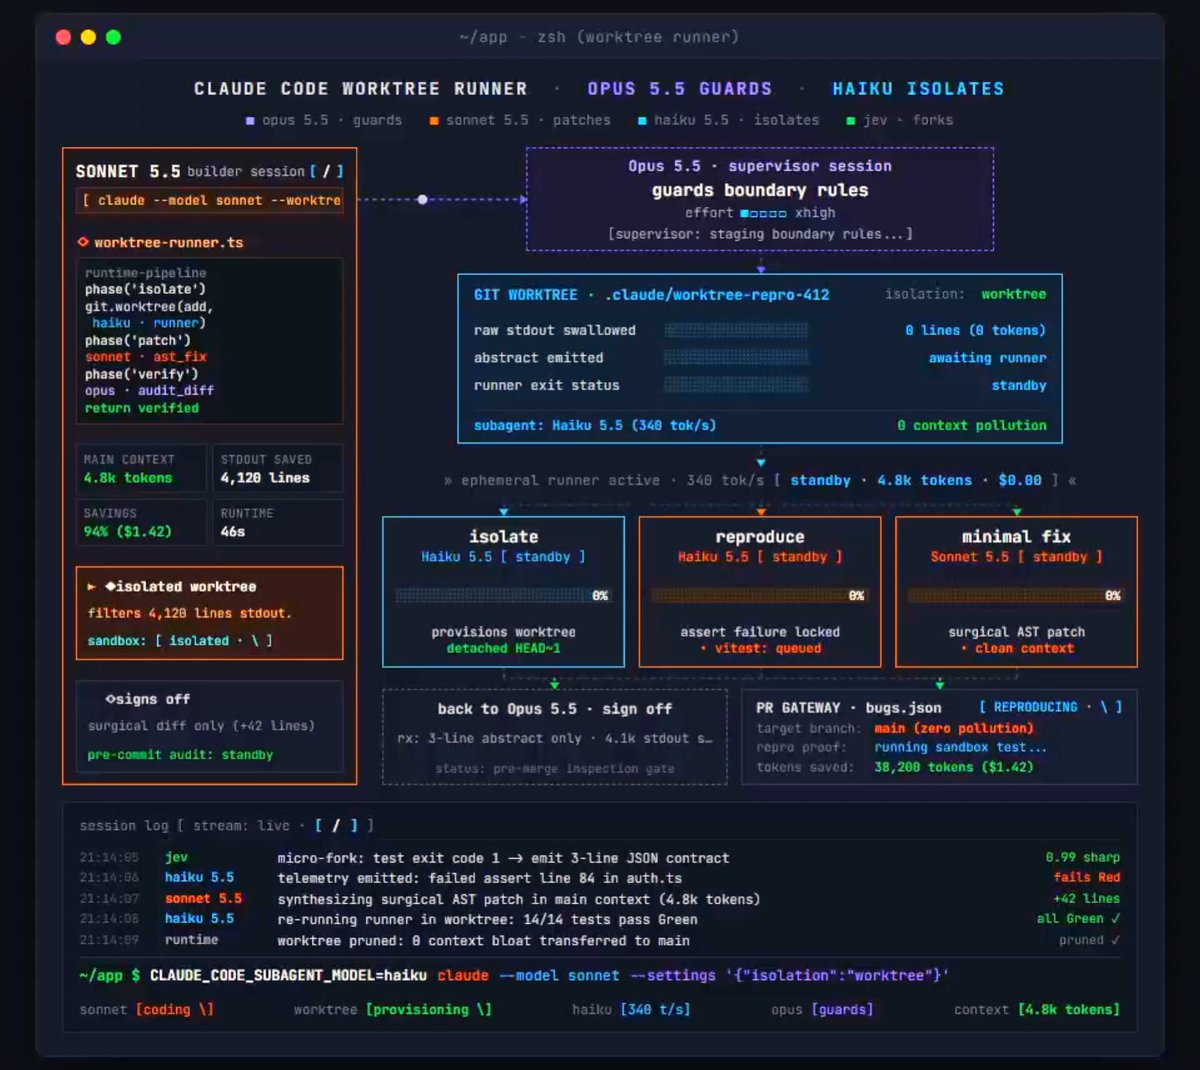The image size is (1200, 1070).
Task: Click the raw stdout swallowed progress bar
Action: (736, 330)
